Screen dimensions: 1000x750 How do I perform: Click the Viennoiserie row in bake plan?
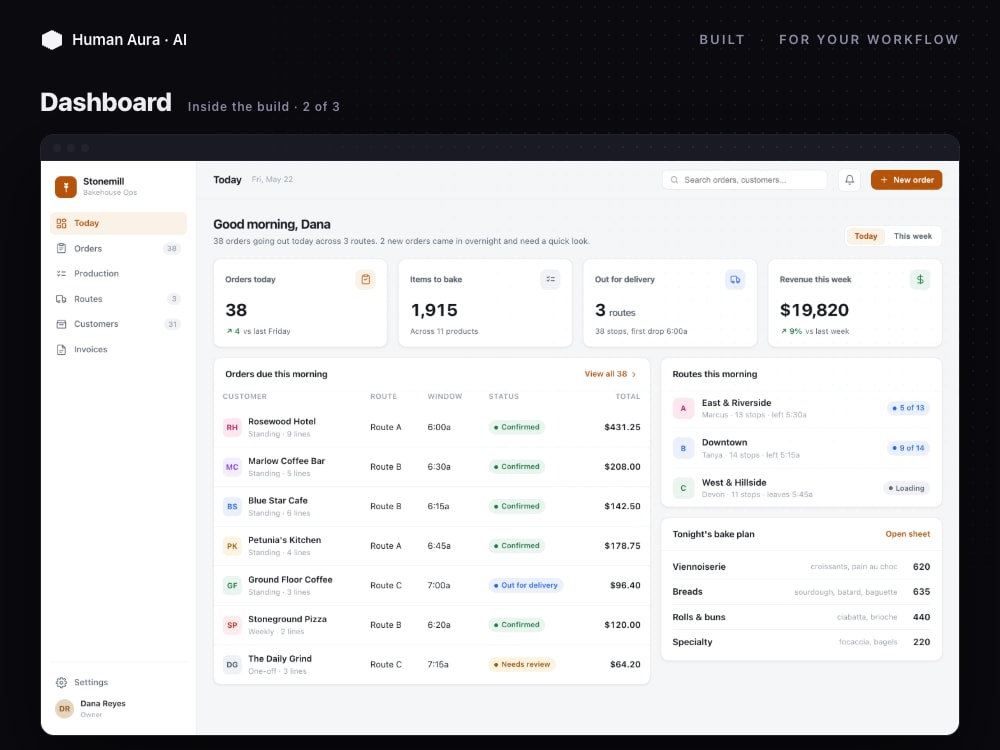click(x=801, y=566)
